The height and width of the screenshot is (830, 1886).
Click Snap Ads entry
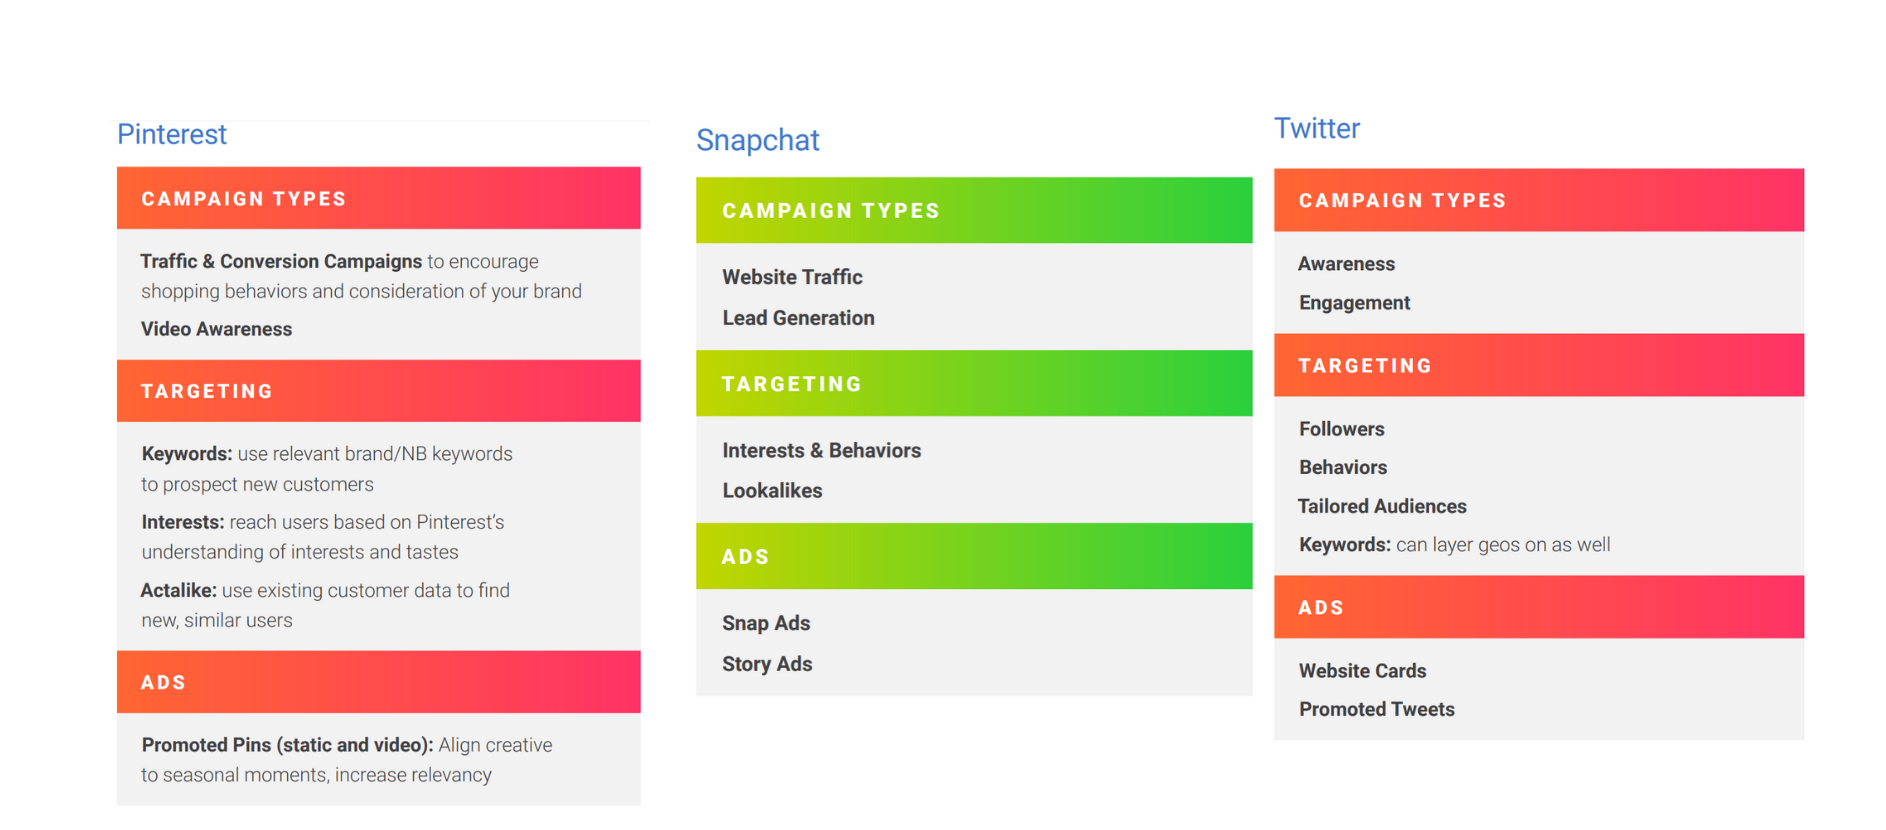pyautogui.click(x=766, y=623)
